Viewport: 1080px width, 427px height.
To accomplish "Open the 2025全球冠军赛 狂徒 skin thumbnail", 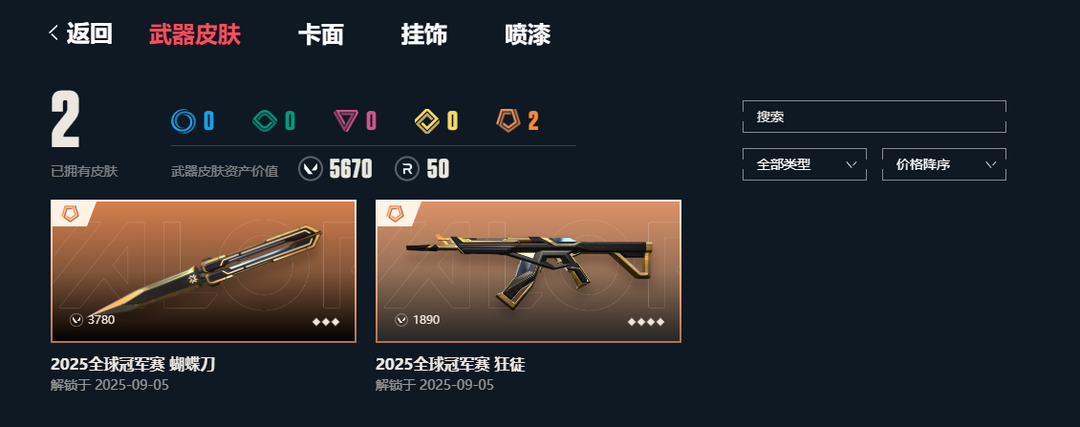I will click(x=528, y=271).
